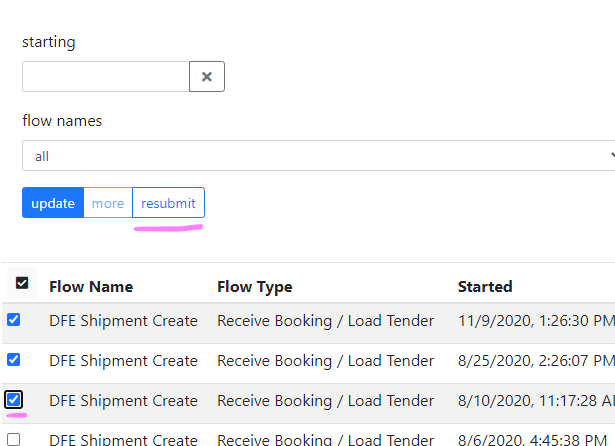This screenshot has width=615, height=446.
Task: Open the flow names dropdown showing all
Action: point(318,156)
